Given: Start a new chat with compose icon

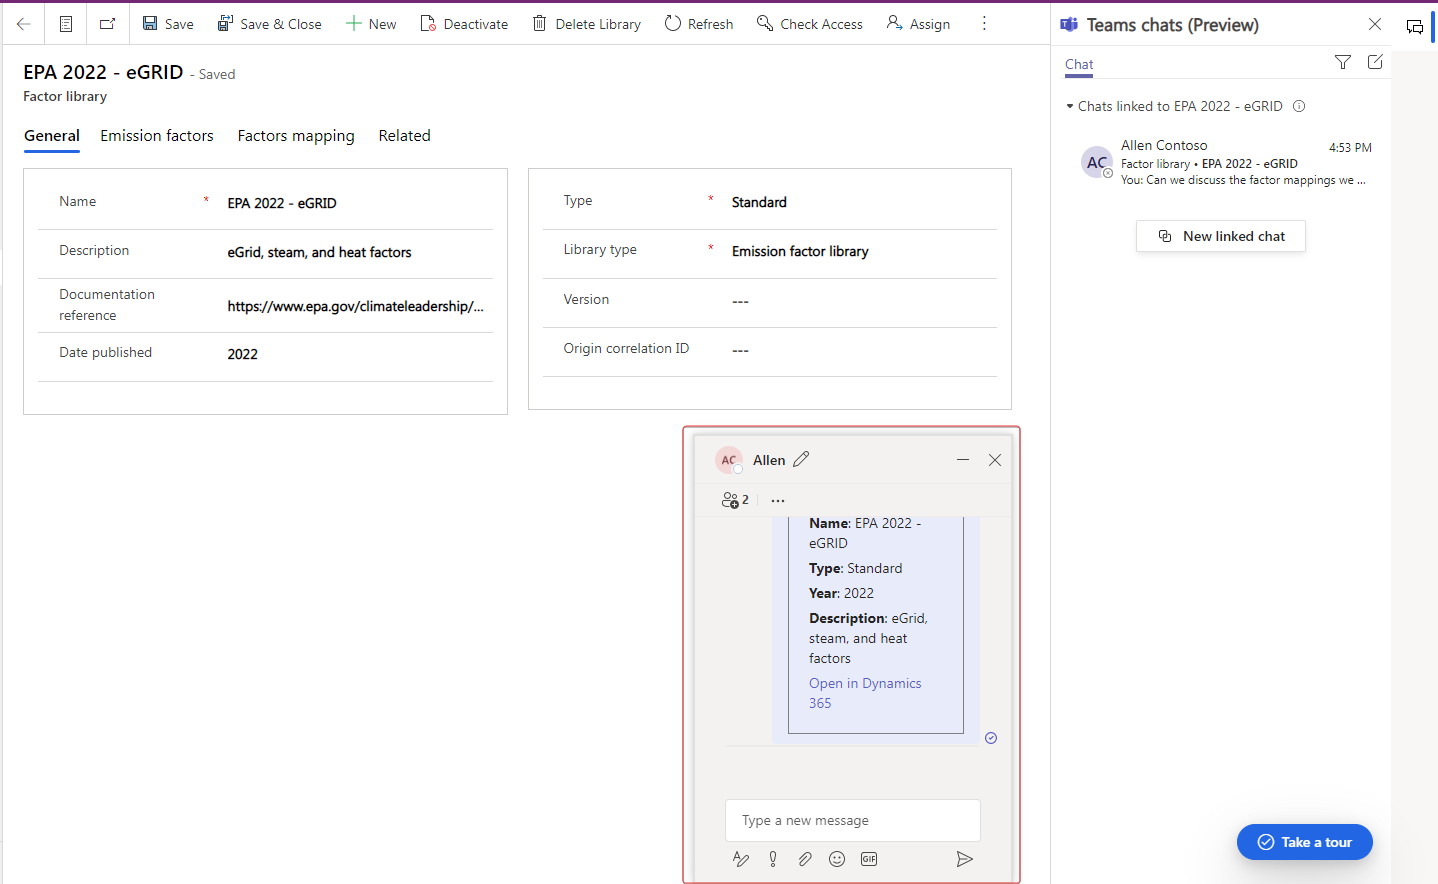Looking at the screenshot, I should tap(1375, 62).
